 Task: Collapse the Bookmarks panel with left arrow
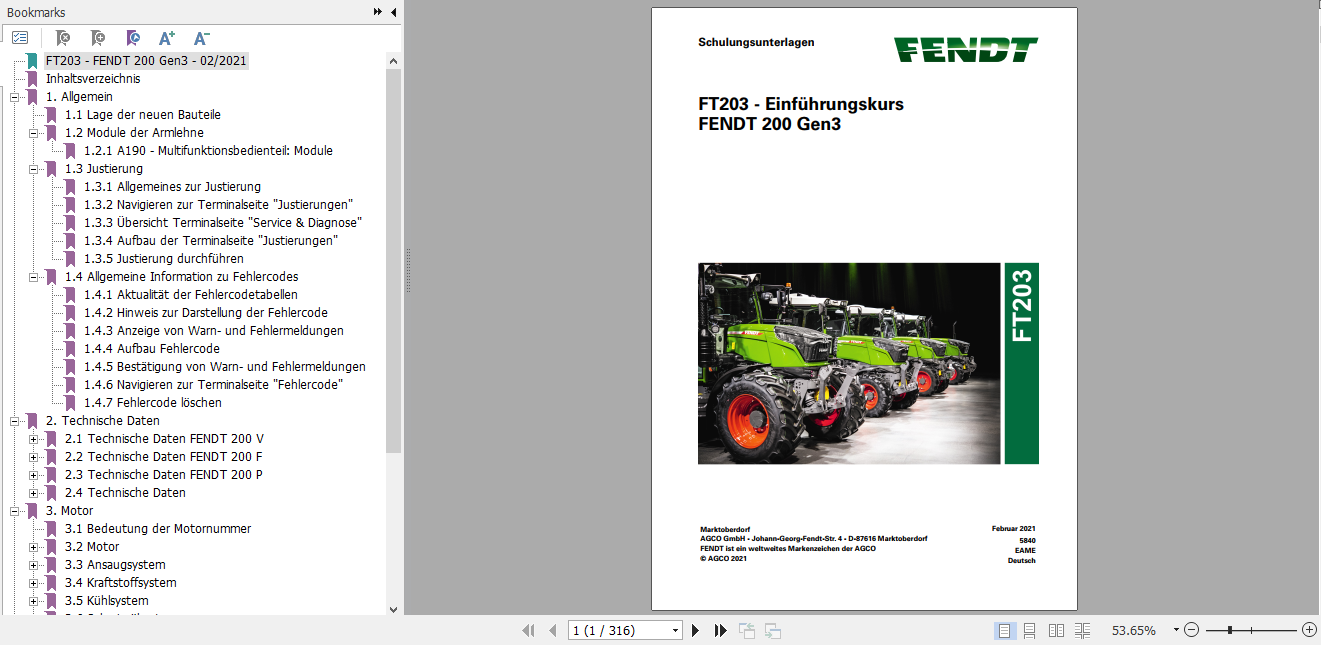[x=393, y=12]
